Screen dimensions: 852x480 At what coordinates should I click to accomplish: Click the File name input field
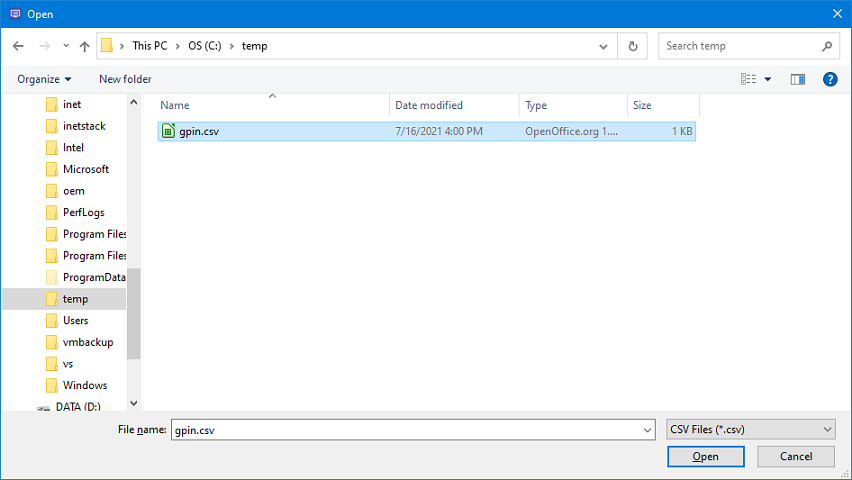(410, 429)
